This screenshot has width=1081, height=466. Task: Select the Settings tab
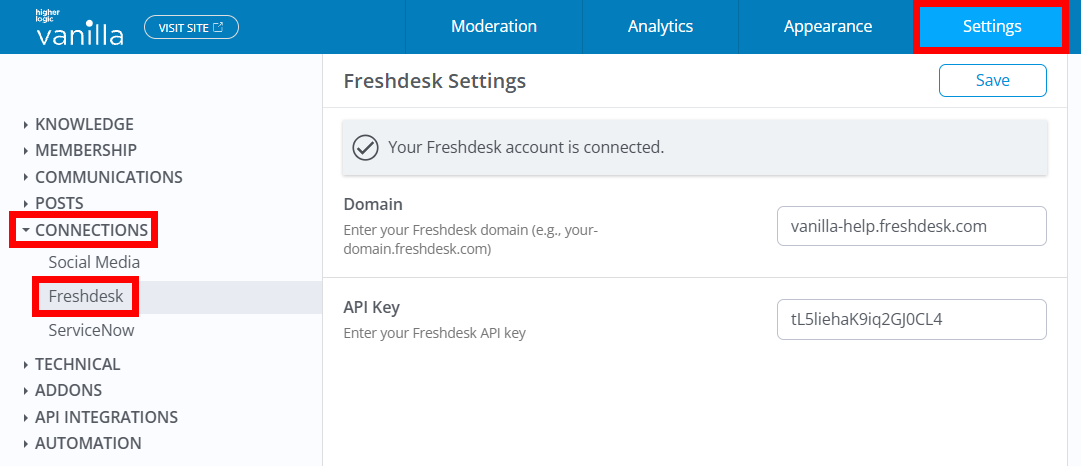[x=992, y=27]
